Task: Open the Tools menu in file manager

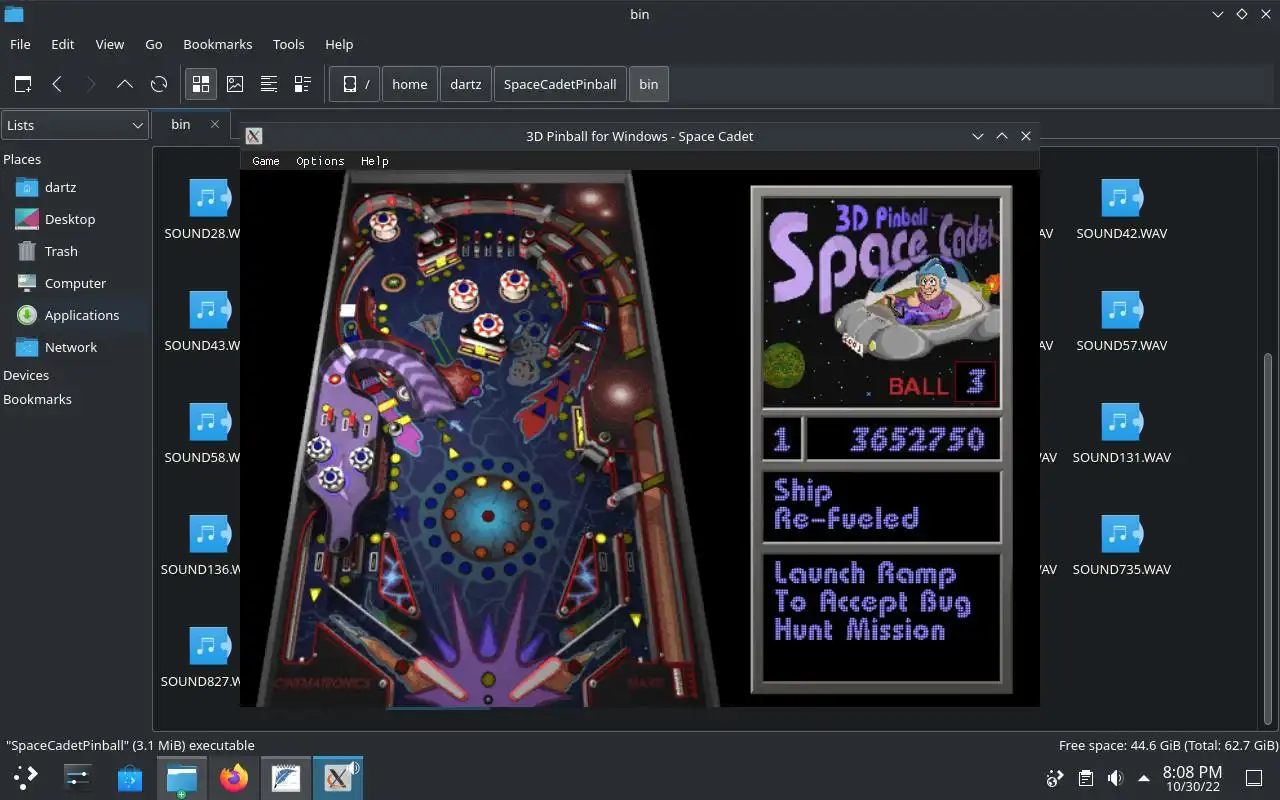Action: point(288,44)
